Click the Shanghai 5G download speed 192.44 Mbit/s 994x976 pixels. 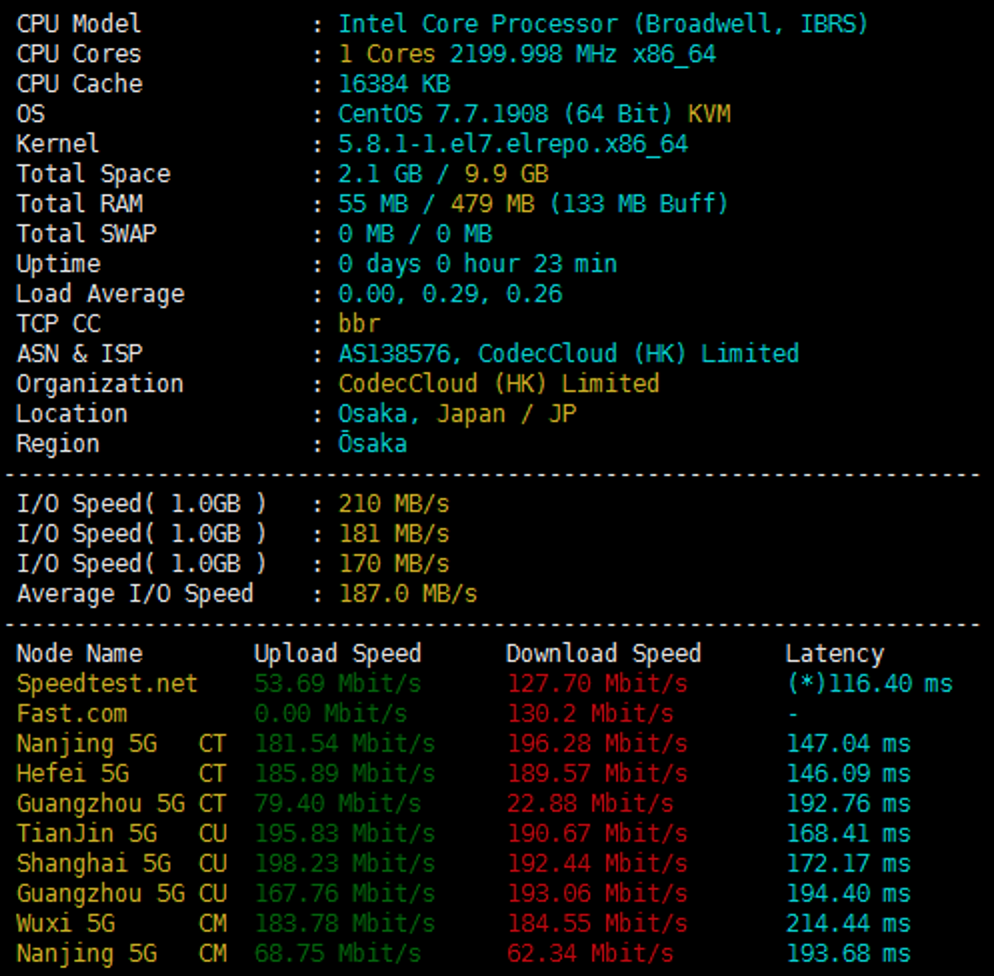point(597,864)
